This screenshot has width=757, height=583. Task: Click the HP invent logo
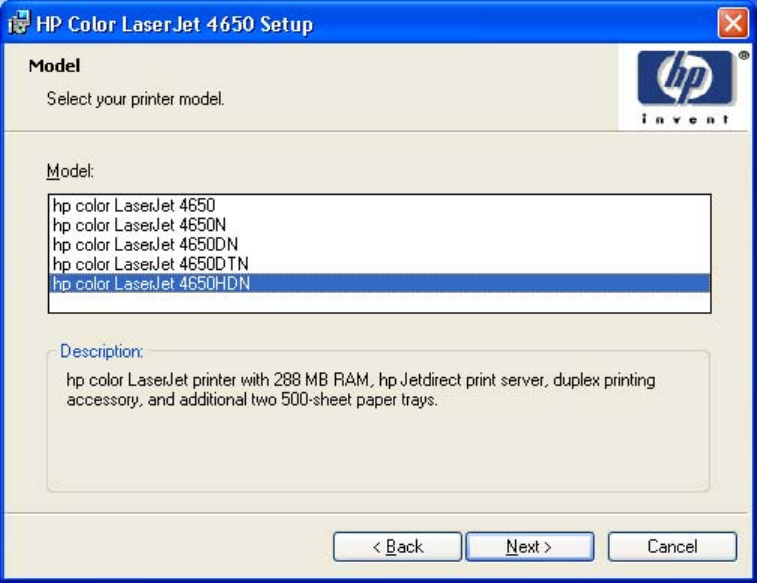(686, 87)
